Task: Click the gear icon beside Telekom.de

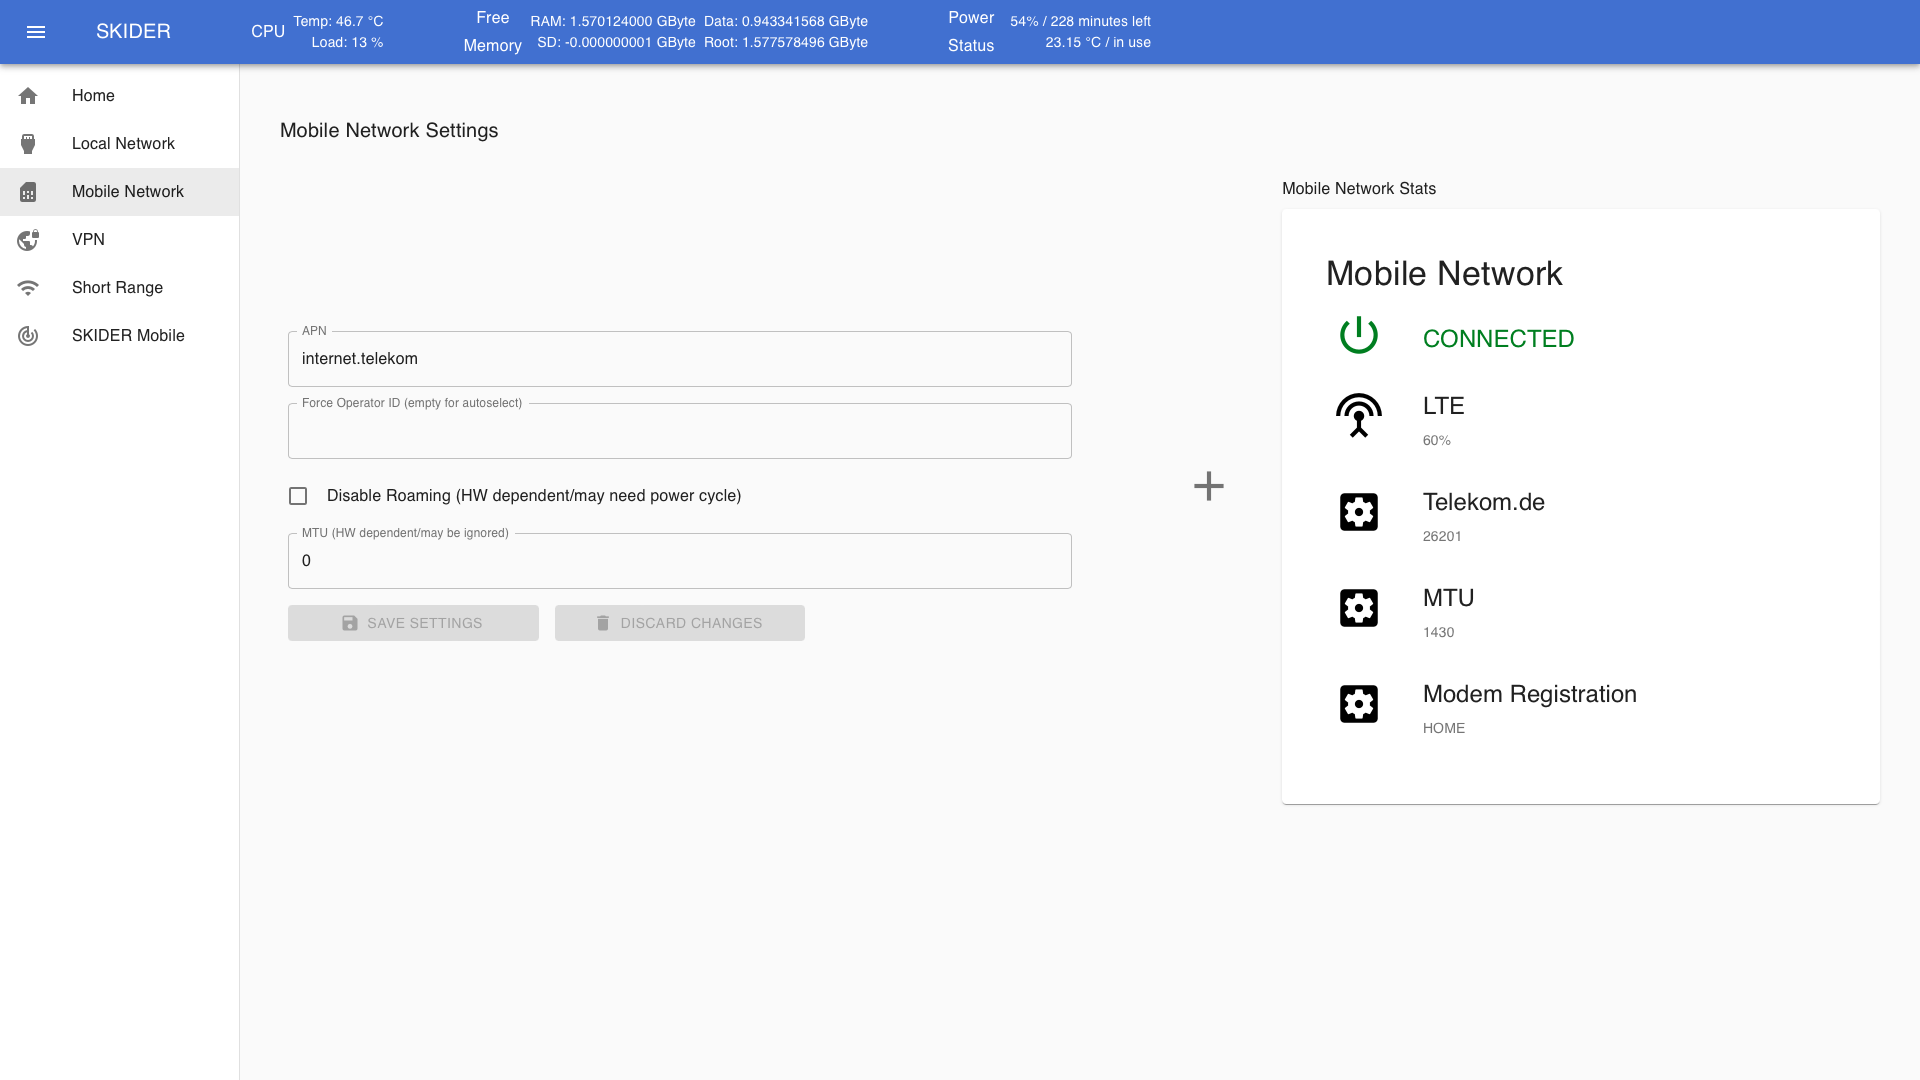Action: 1359,512
